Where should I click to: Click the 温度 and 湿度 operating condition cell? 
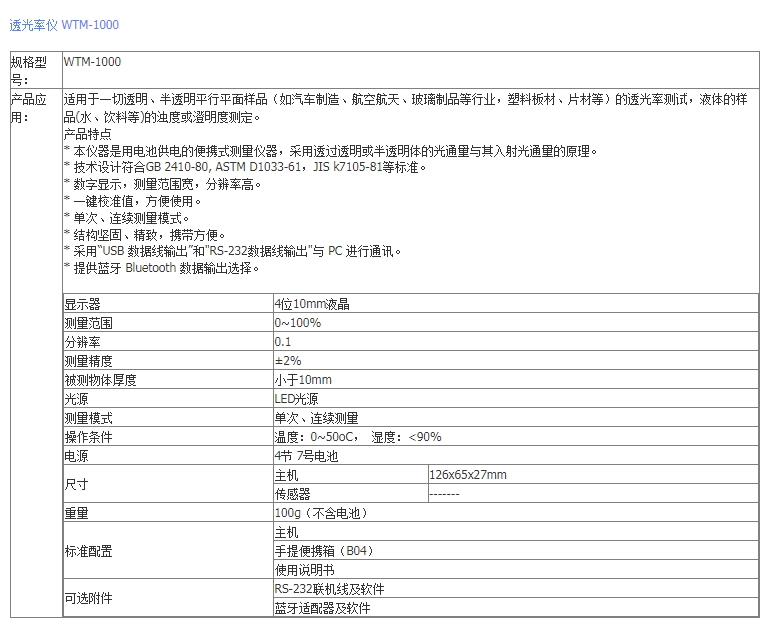[x=357, y=437]
